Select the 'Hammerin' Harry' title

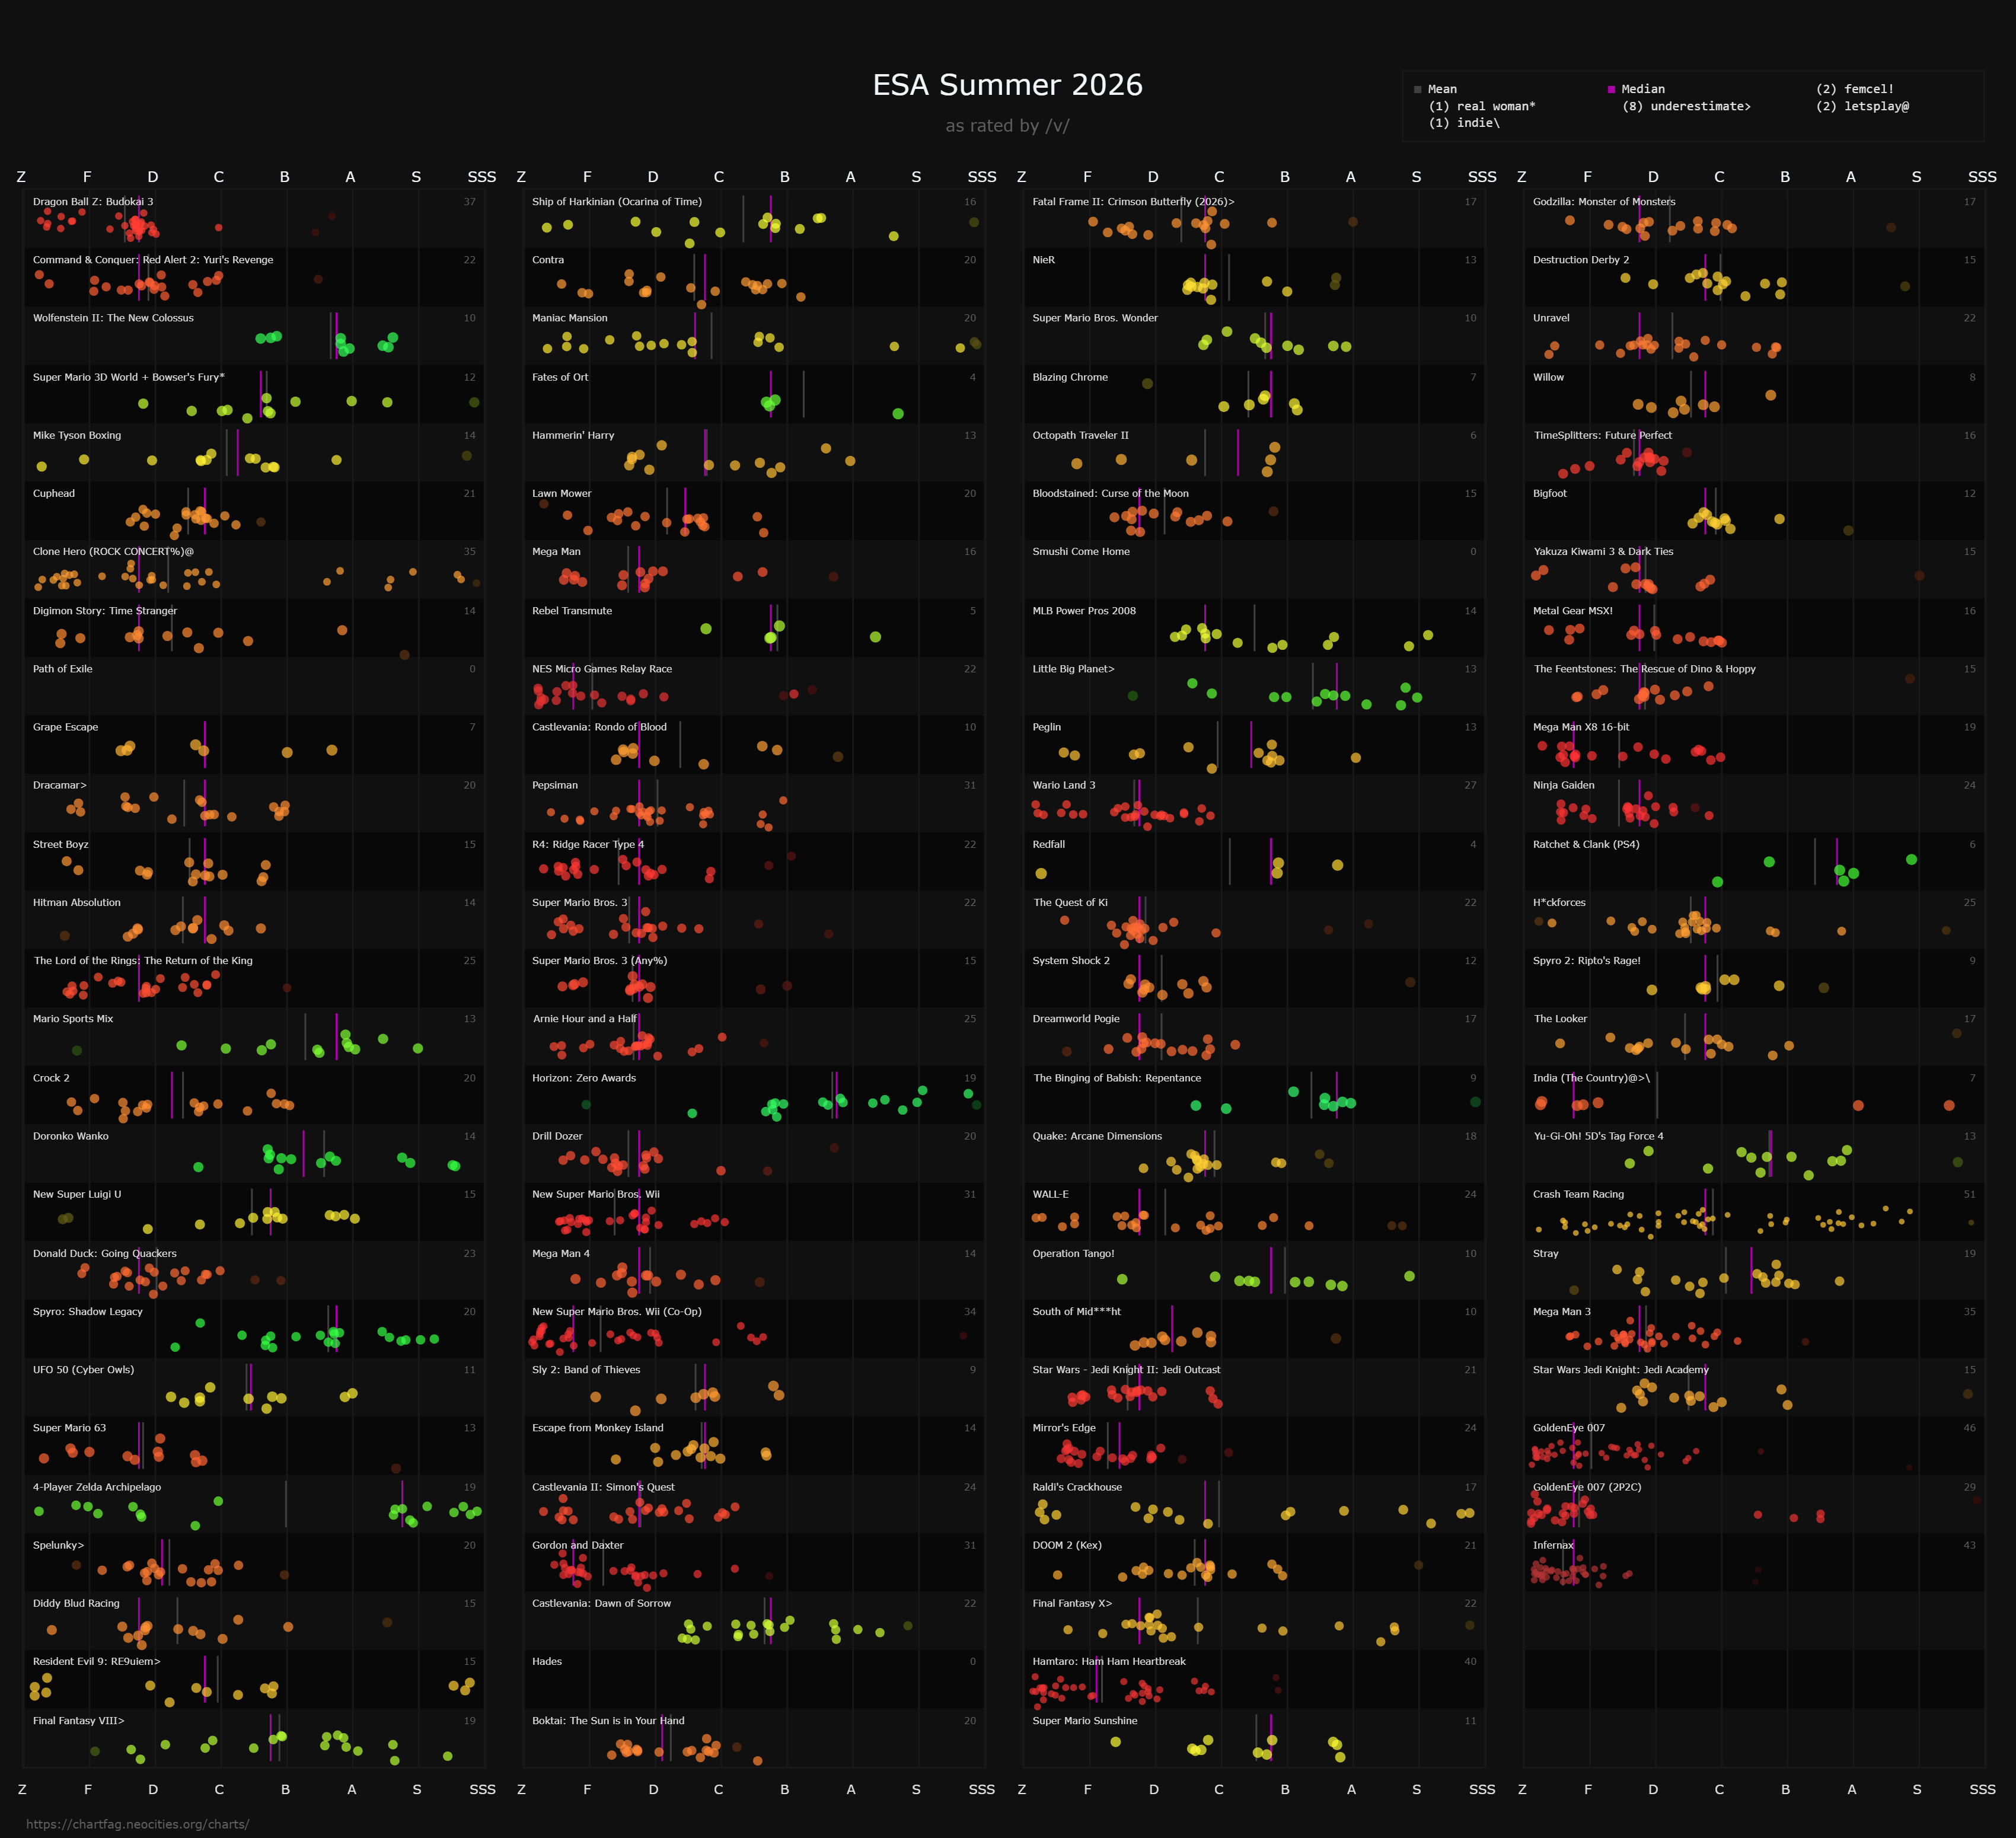(573, 435)
